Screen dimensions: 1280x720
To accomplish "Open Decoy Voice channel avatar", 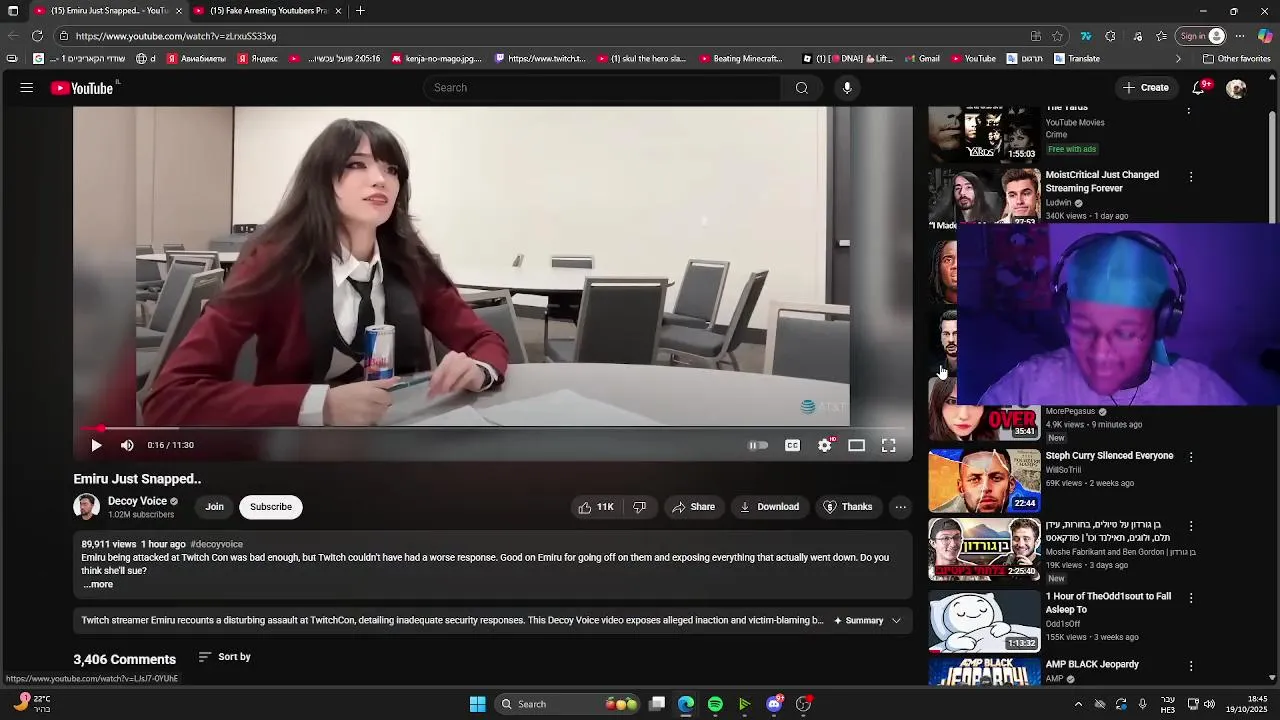I will point(87,507).
